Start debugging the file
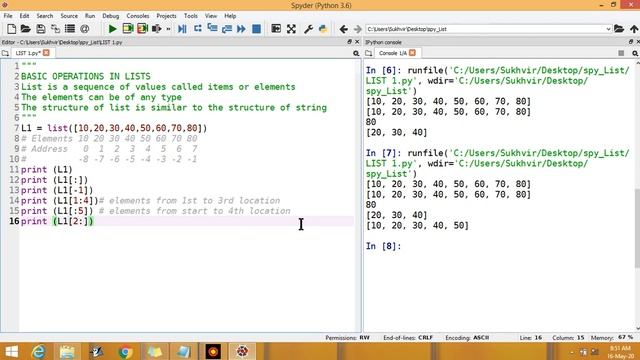Image resolution: width=640 pixels, height=360 pixels. (x=182, y=29)
